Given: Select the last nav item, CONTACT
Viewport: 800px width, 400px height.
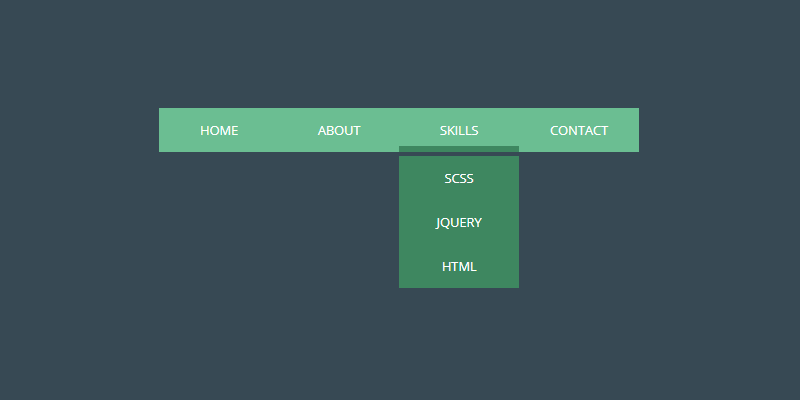Looking at the screenshot, I should [579, 130].
